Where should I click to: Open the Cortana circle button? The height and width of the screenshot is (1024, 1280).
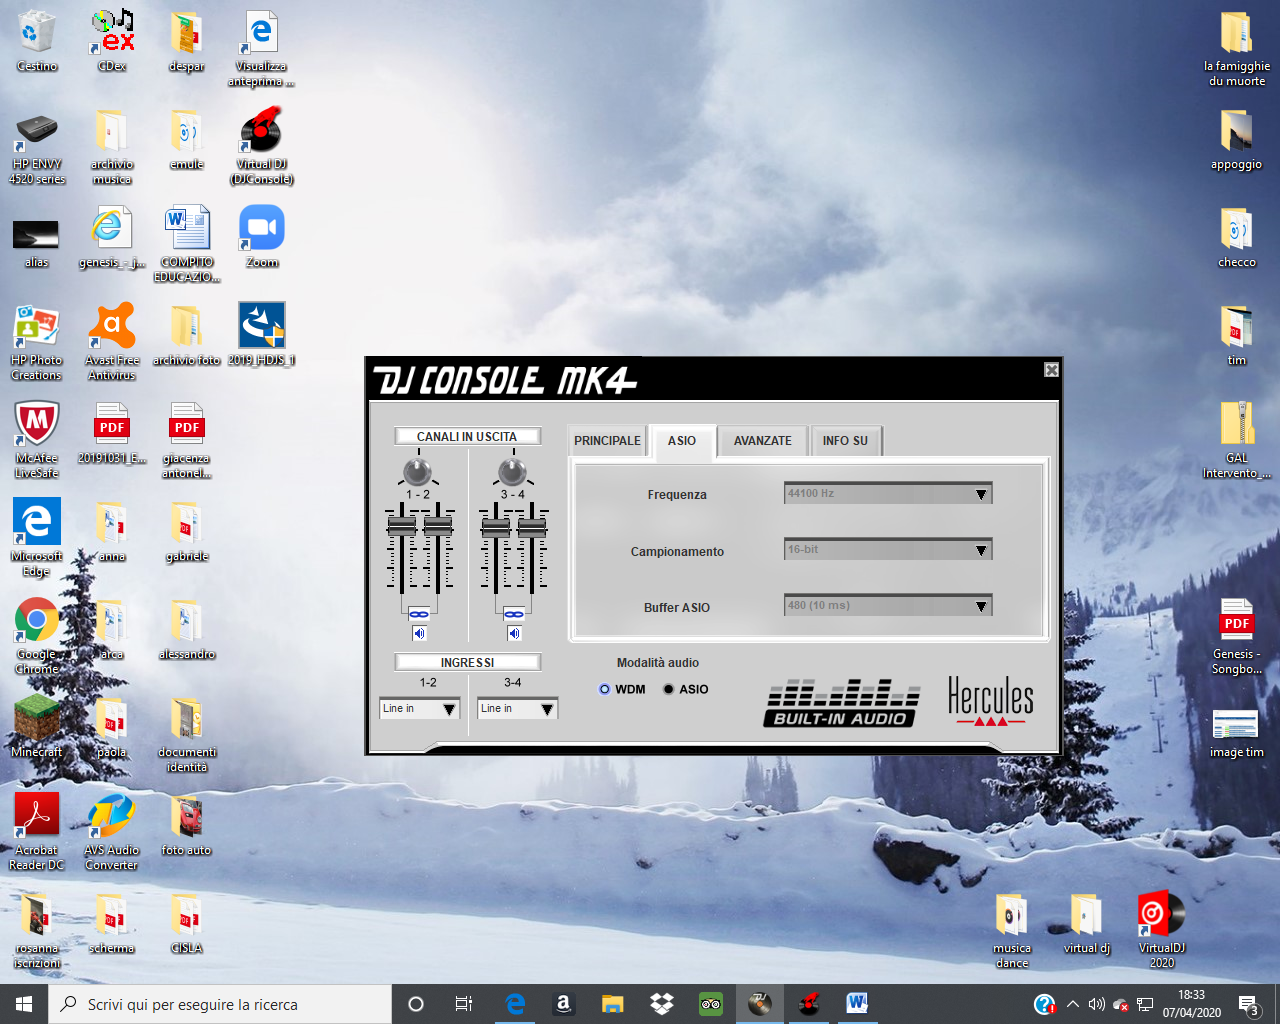click(416, 1004)
